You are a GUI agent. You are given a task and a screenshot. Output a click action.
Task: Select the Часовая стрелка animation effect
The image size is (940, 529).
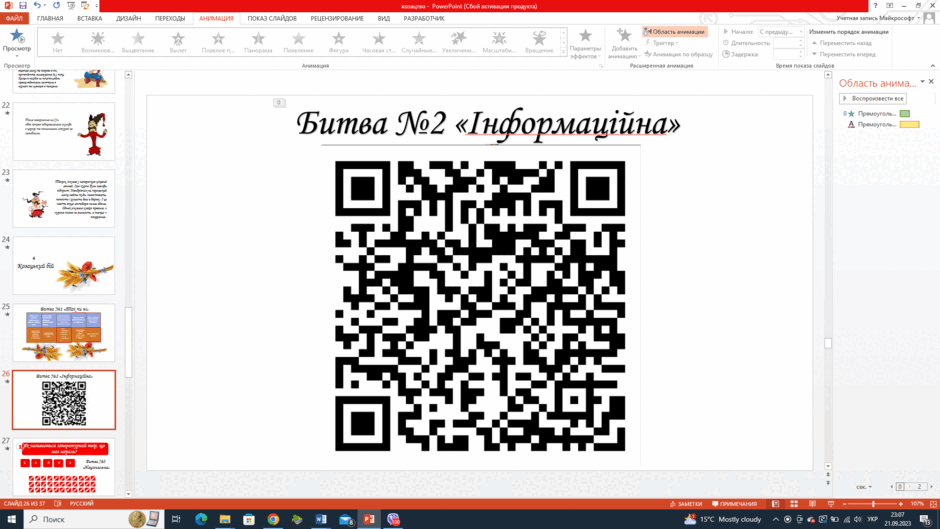click(x=379, y=43)
